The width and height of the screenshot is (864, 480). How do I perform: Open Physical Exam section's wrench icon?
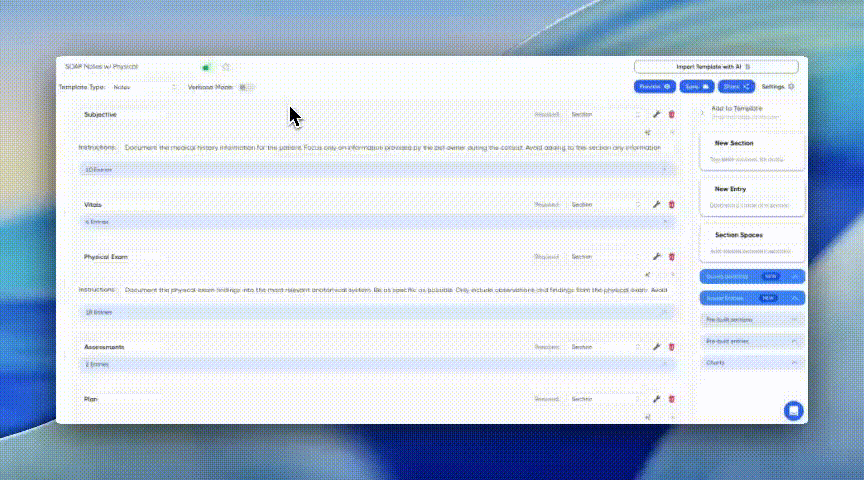point(656,257)
